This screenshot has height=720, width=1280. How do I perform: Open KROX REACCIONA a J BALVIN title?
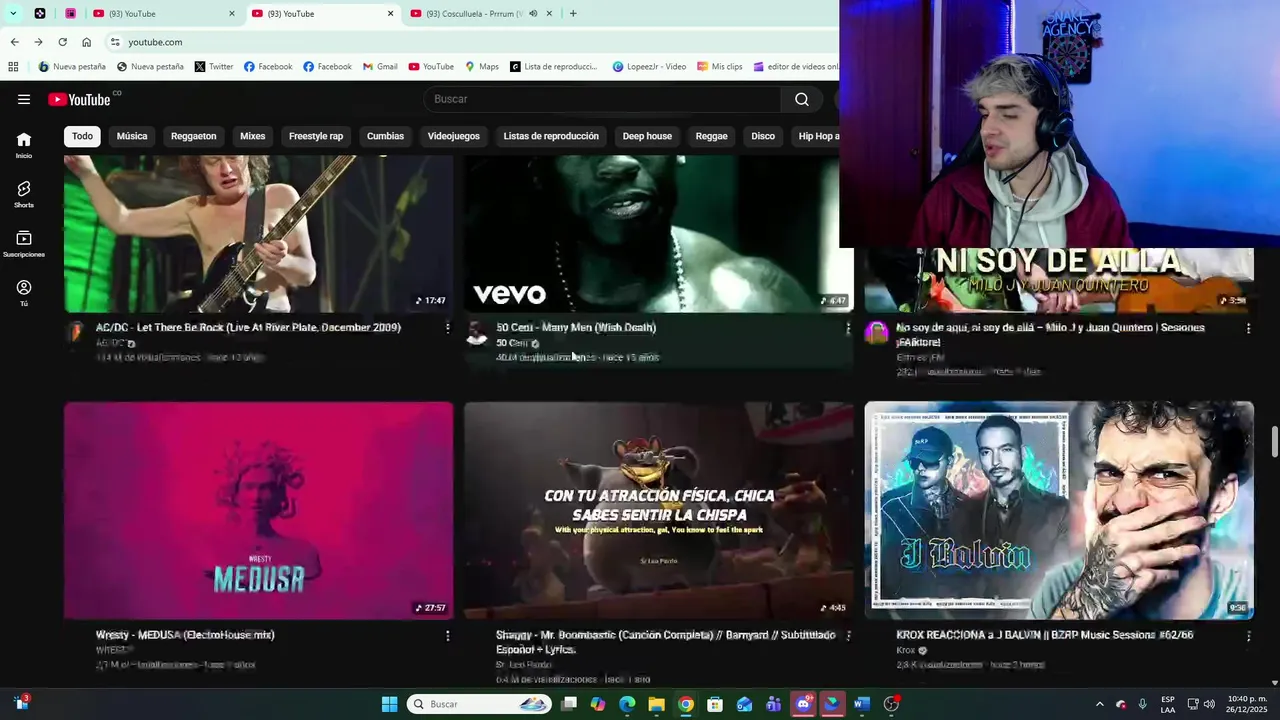point(1045,635)
